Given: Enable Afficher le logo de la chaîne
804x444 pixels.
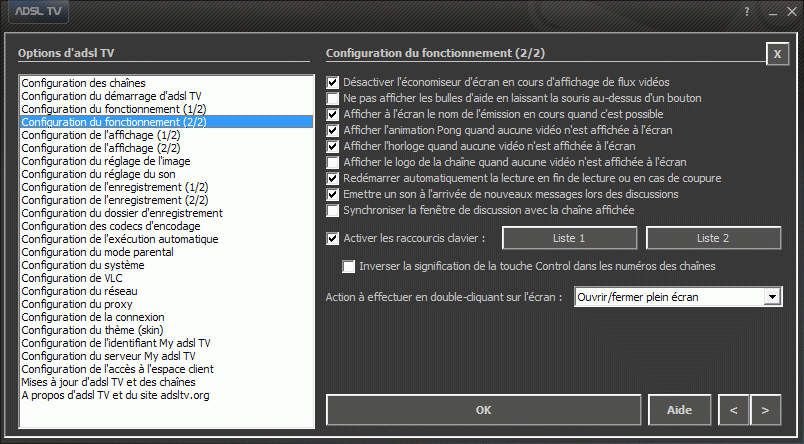Looking at the screenshot, I should point(333,162).
